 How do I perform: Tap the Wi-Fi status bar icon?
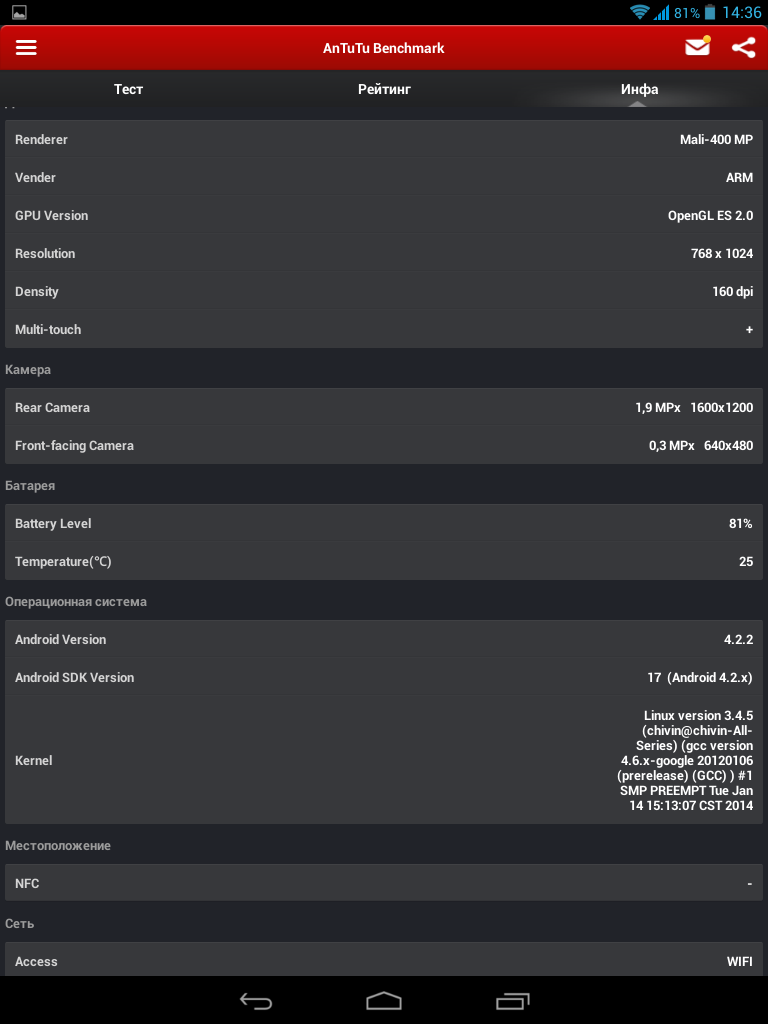640,12
